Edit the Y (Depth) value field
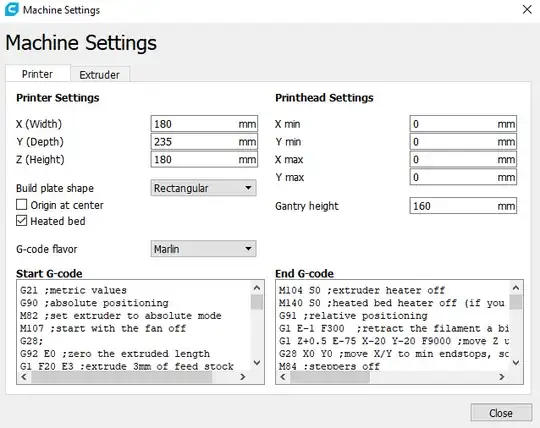Viewport: 540px width, 428px height. pos(204,142)
